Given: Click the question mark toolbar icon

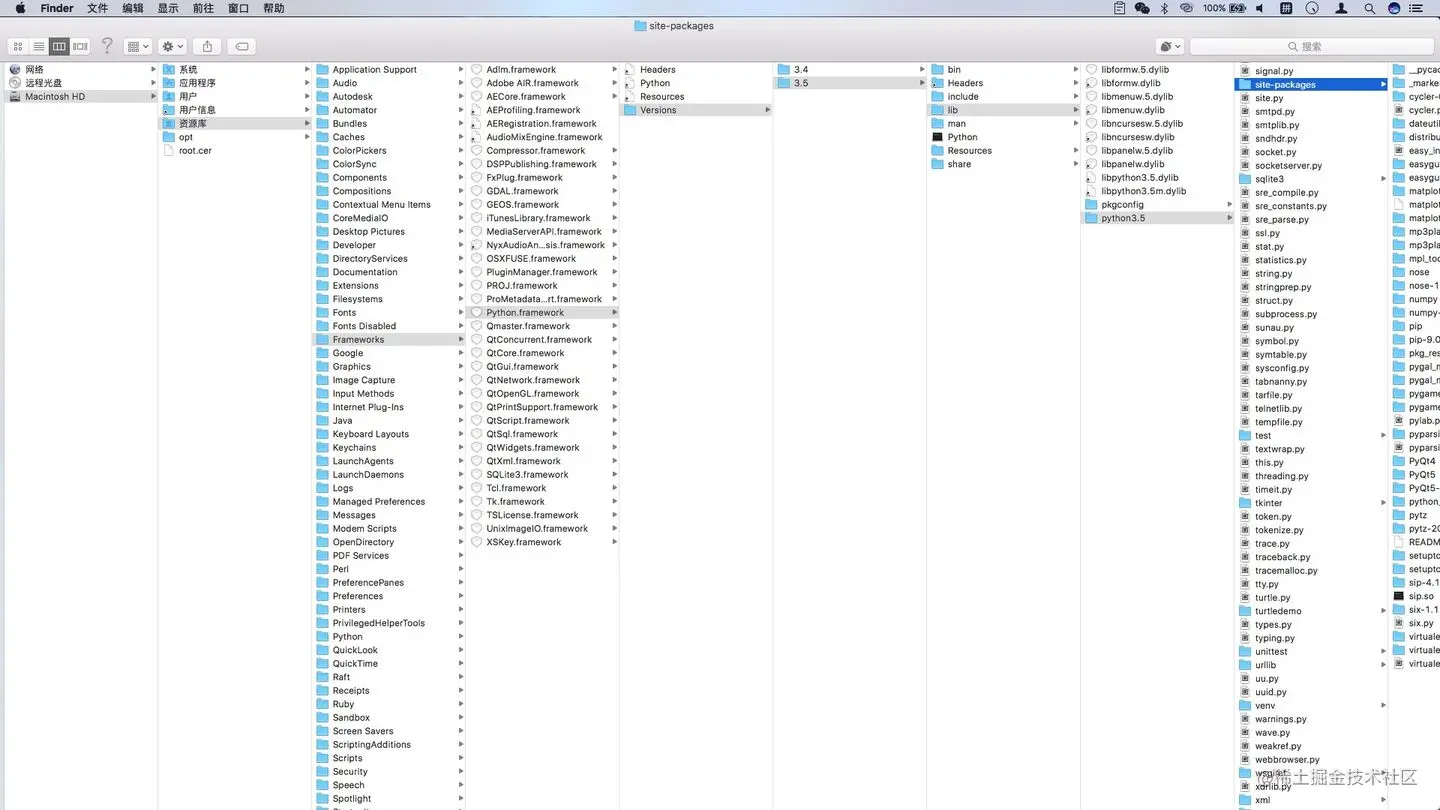Looking at the screenshot, I should click(108, 46).
